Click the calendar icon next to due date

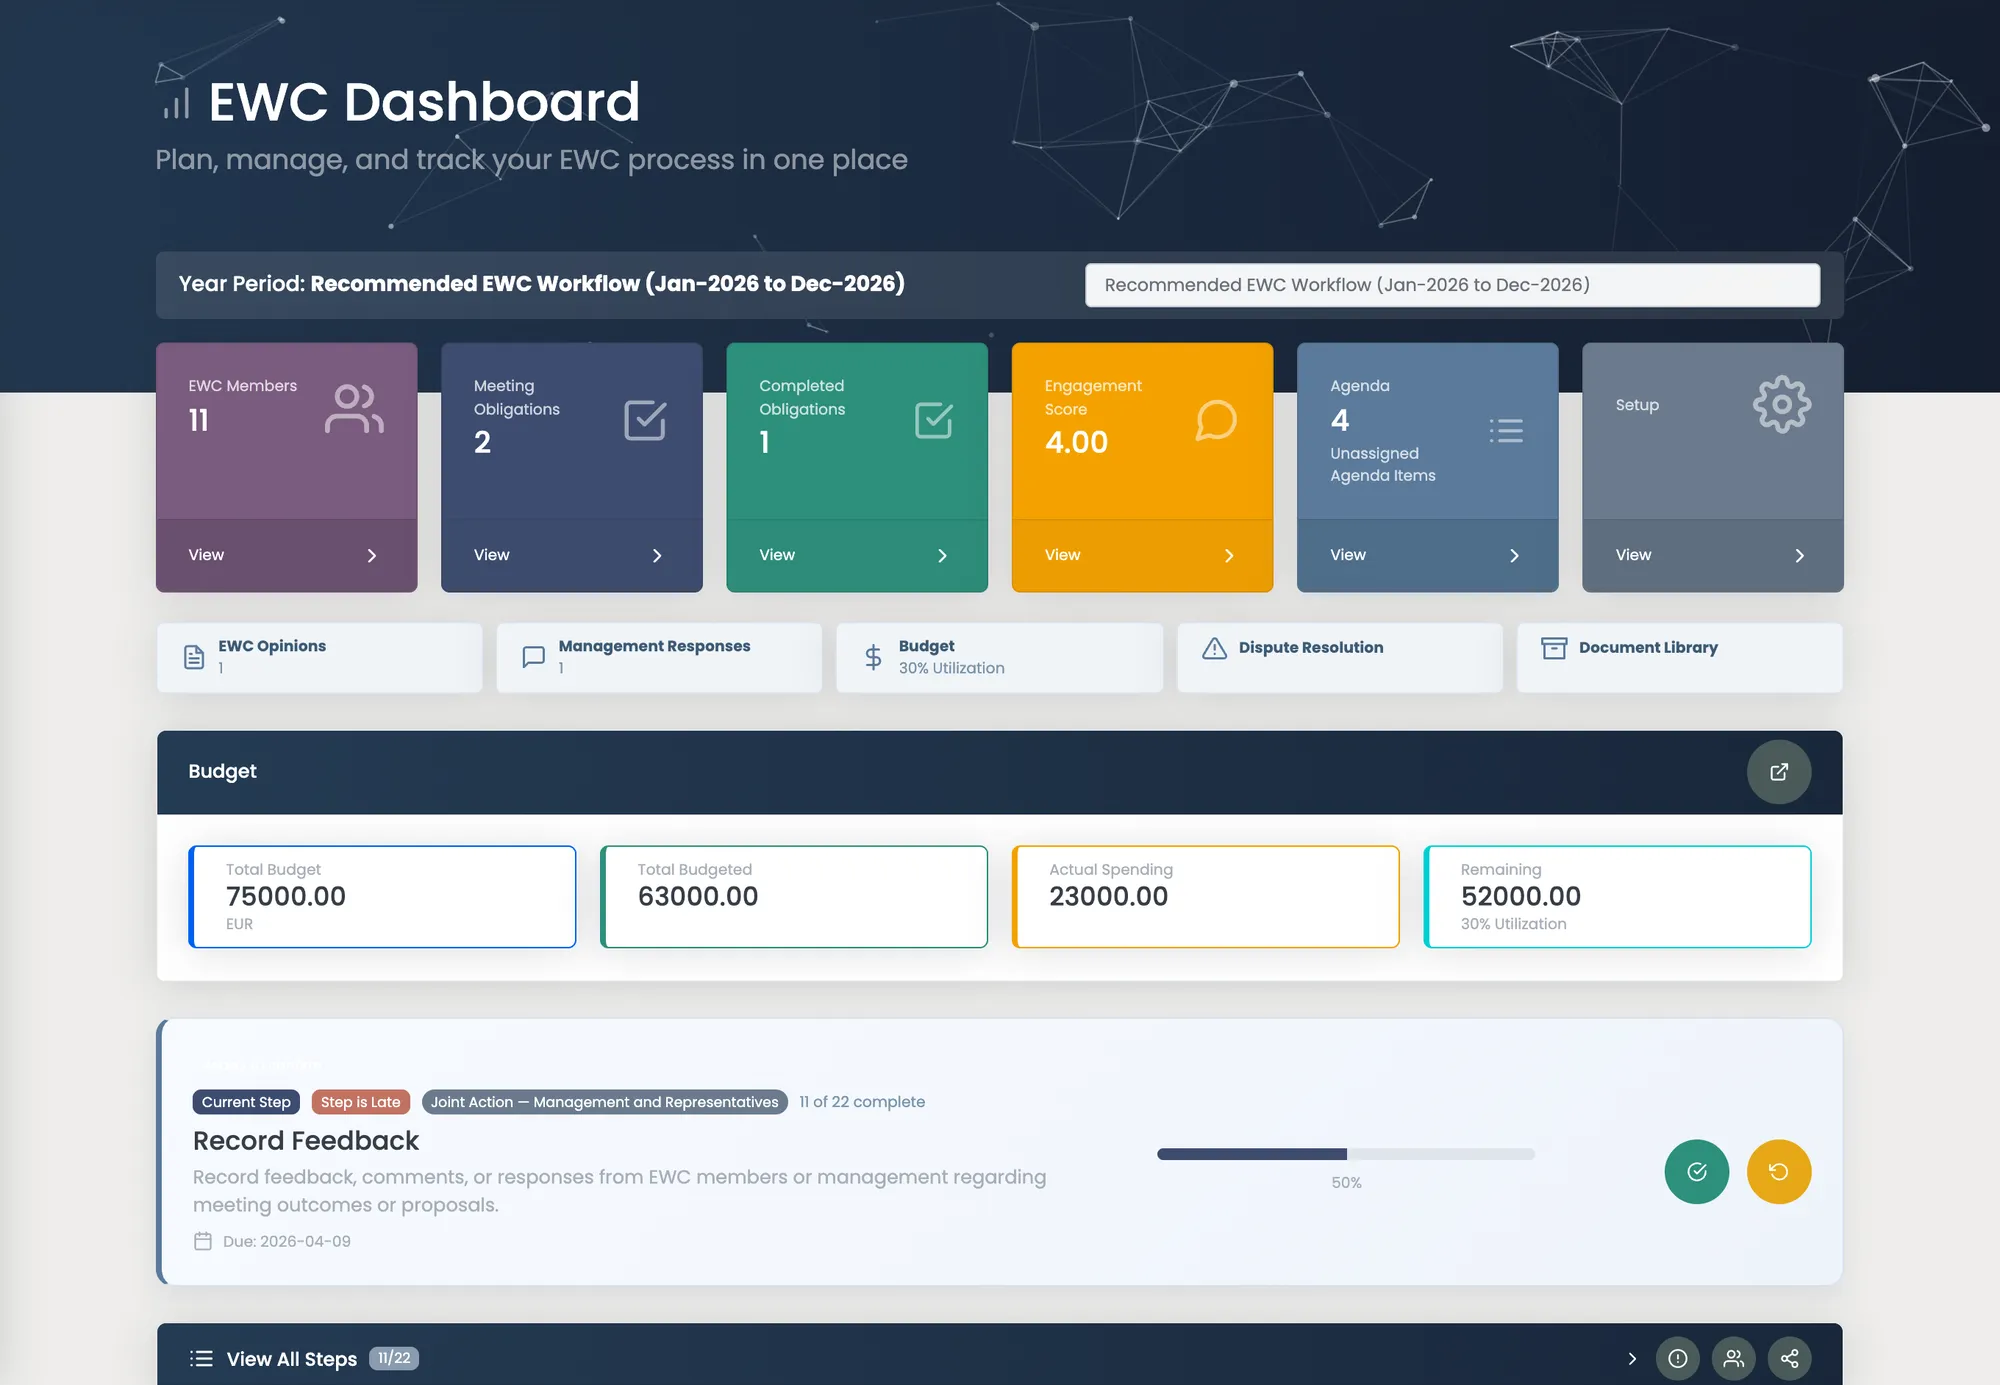pos(203,1241)
